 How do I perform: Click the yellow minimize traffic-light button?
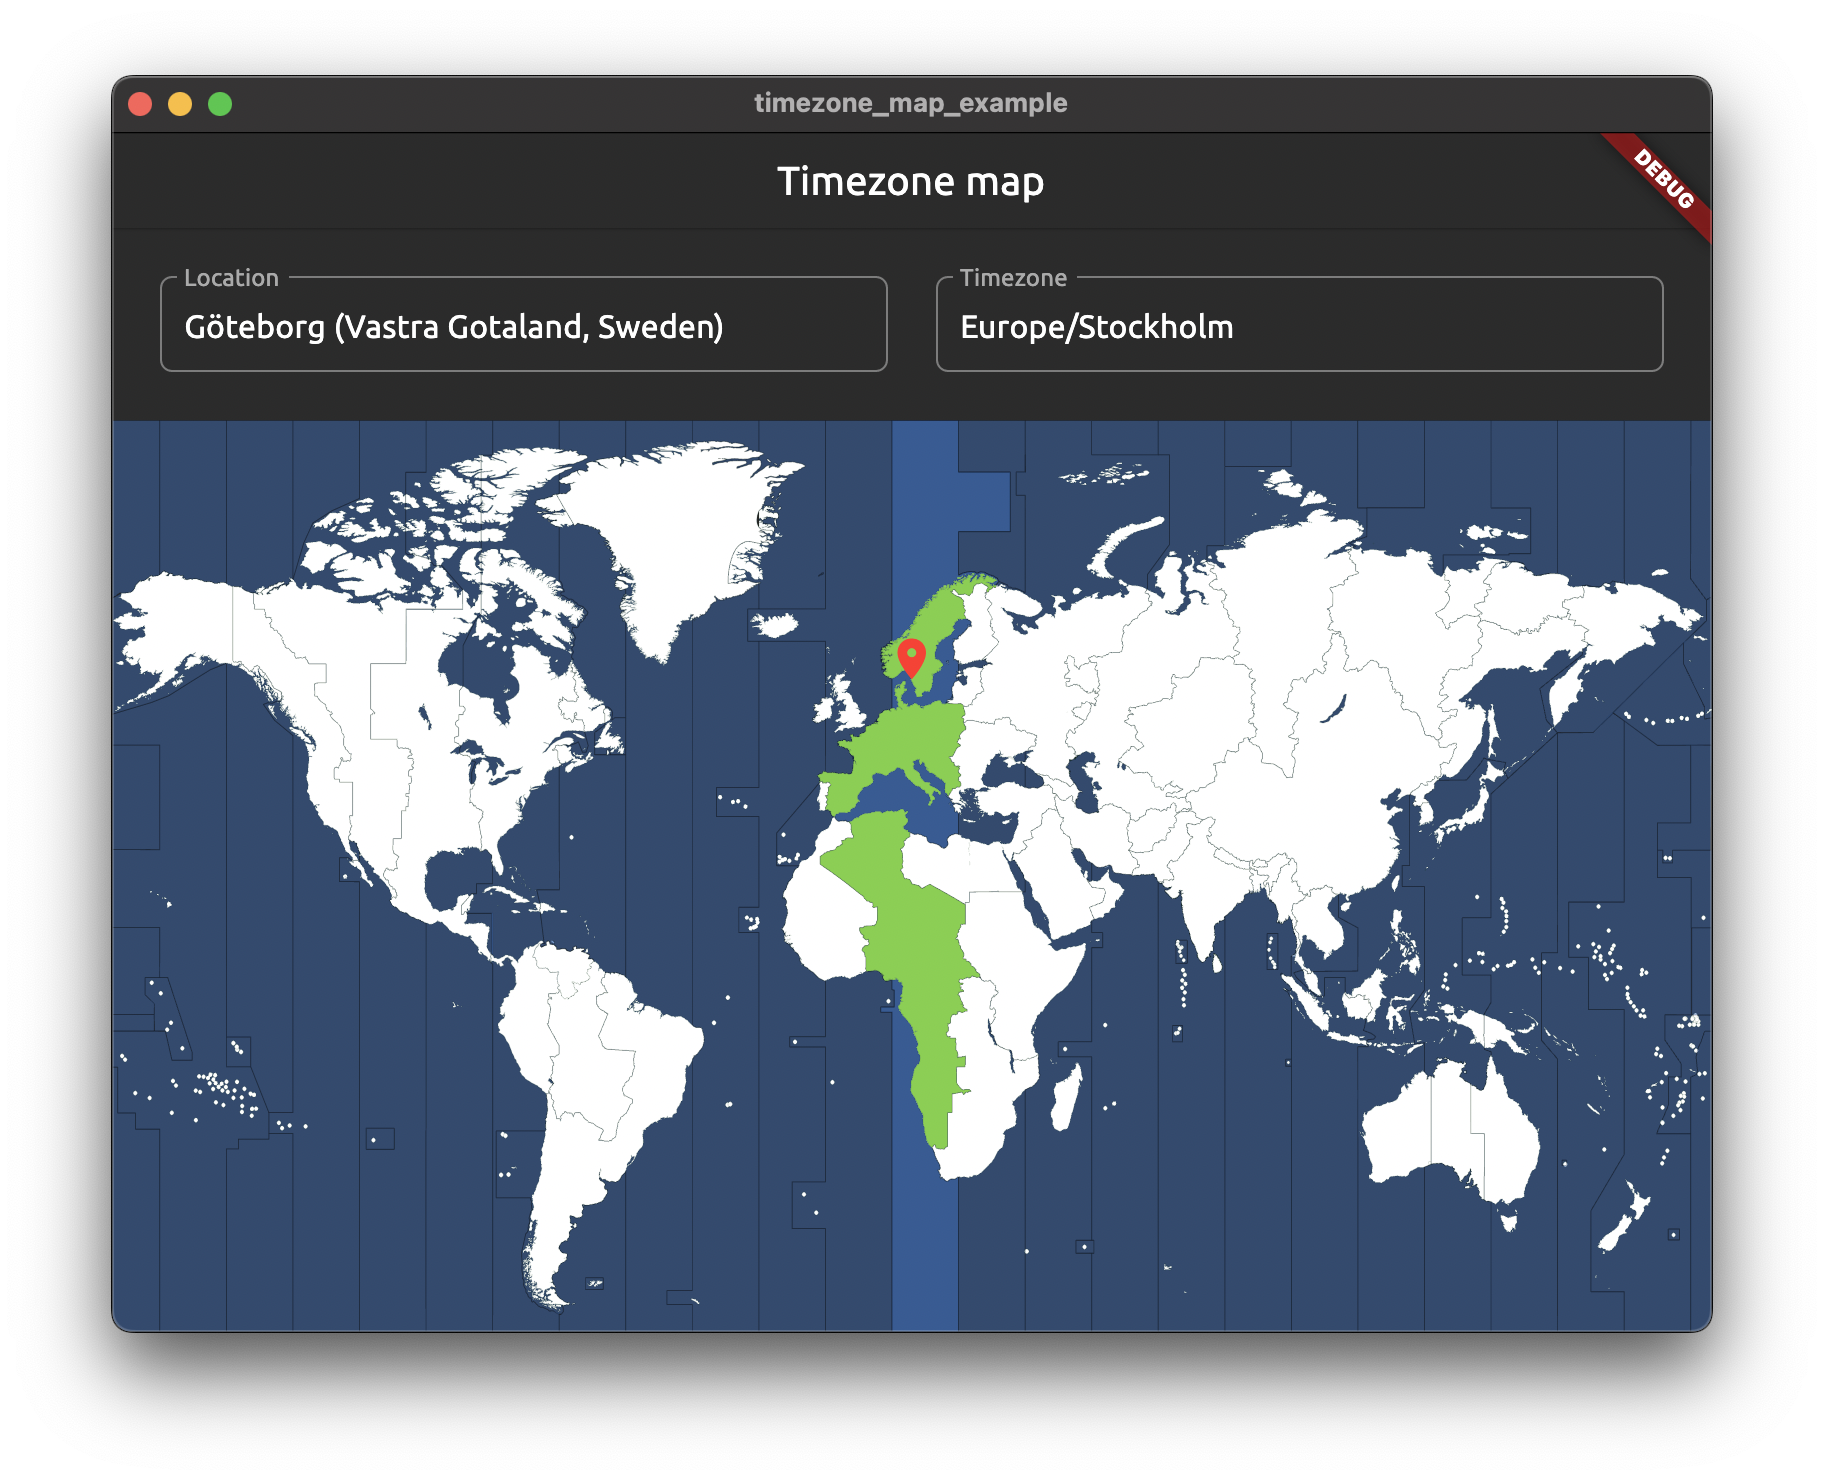(180, 103)
